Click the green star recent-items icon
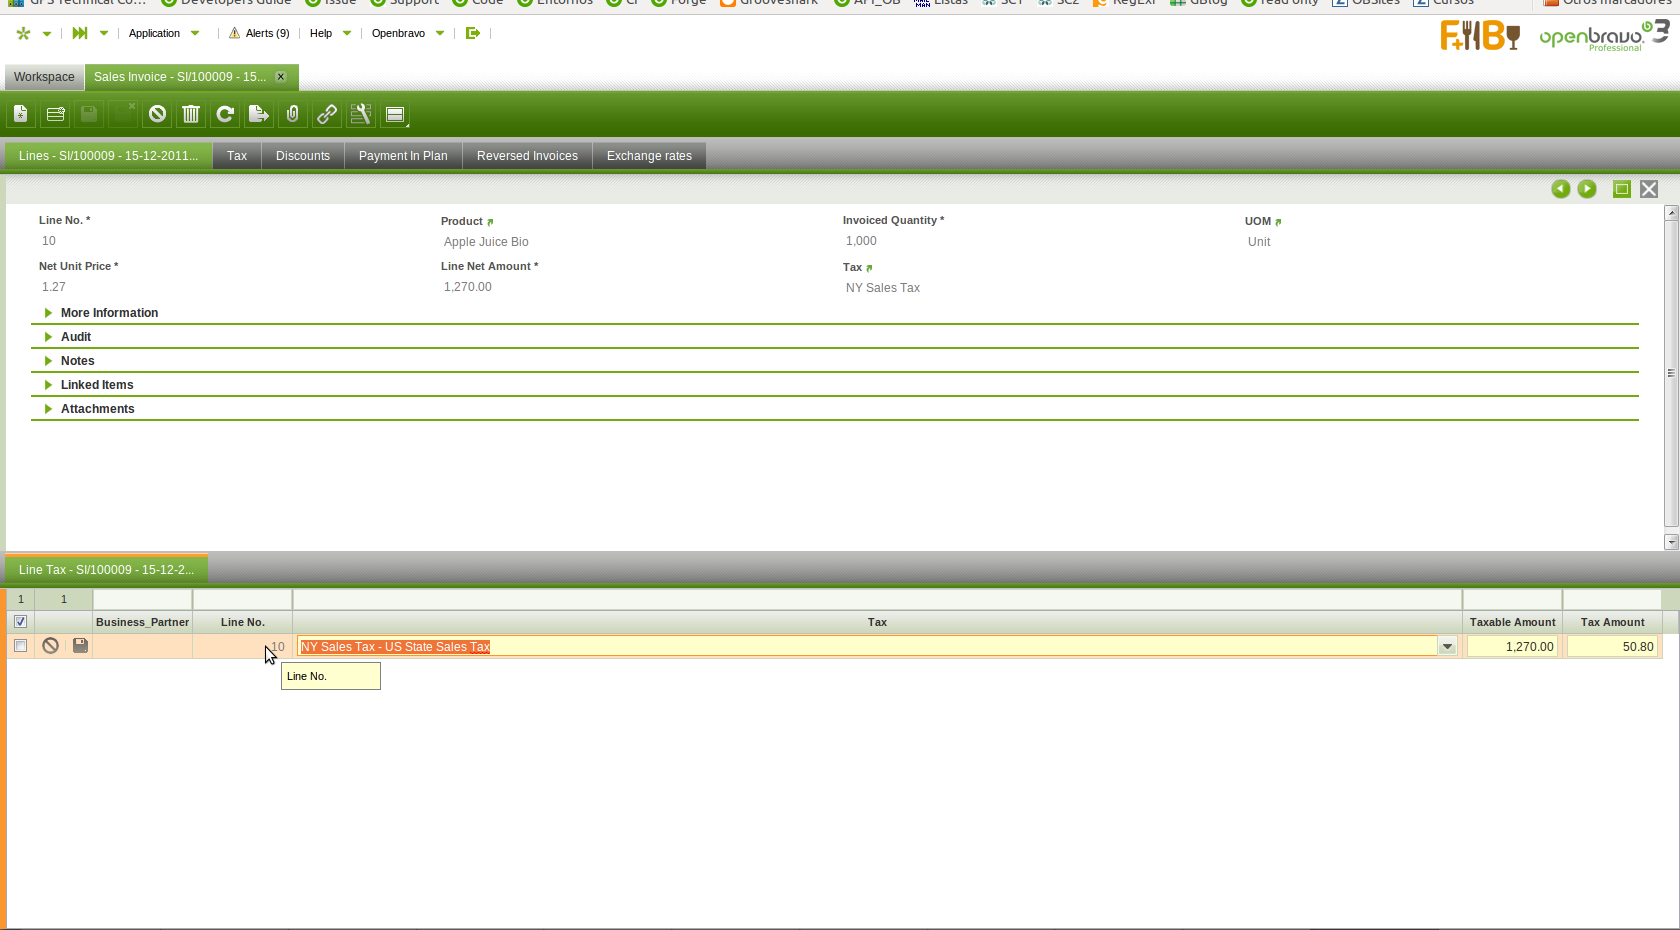1680x930 pixels. (x=23, y=33)
